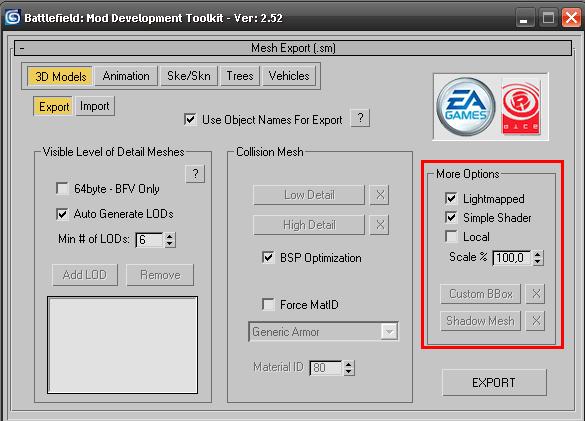585x421 pixels.
Task: Click the EA Games logo
Action: [466, 107]
